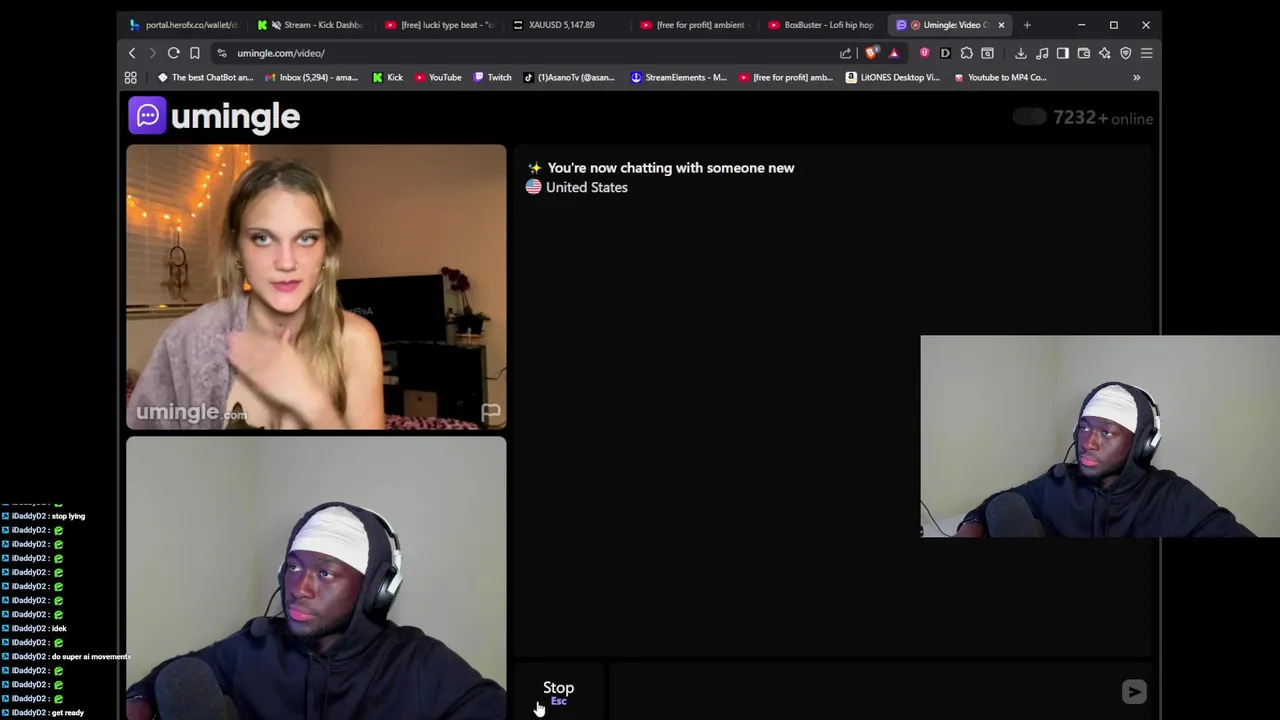The width and height of the screenshot is (1280, 720).
Task: Click the "idek" chat message
Action: point(59,628)
